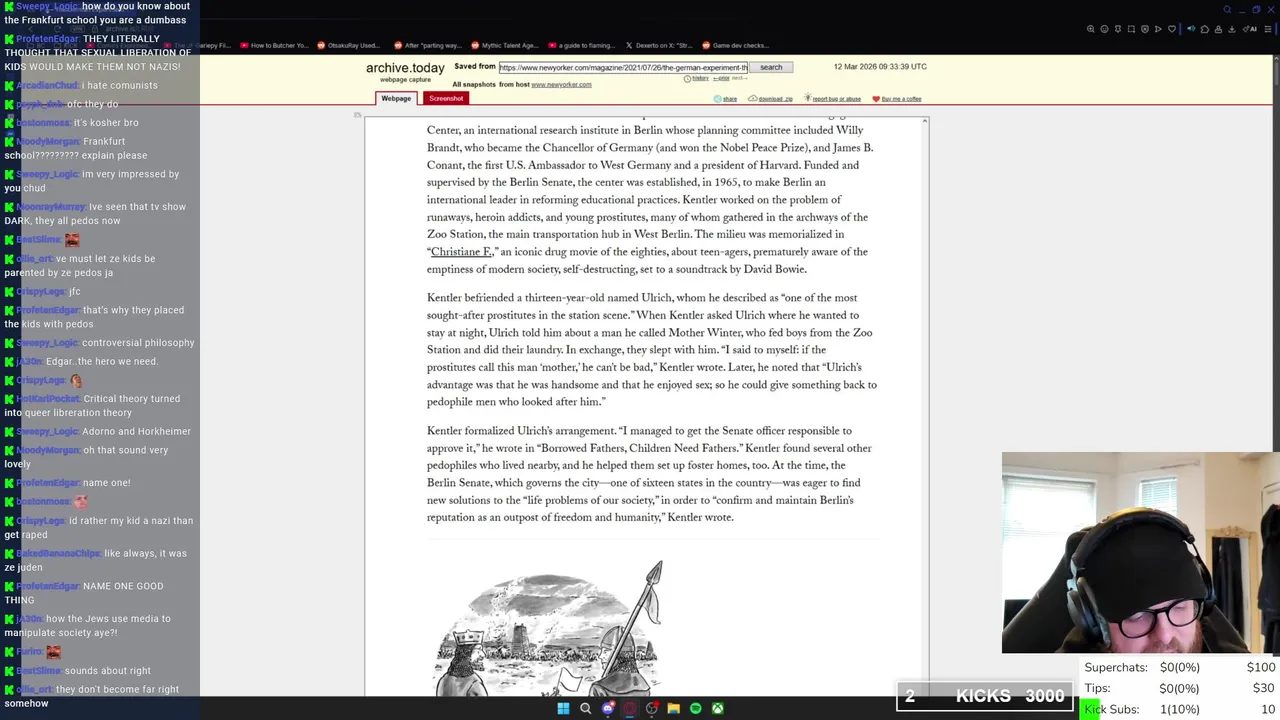Click the streamer webcam overlay
Viewport: 1280px width, 720px height.
point(1140,553)
